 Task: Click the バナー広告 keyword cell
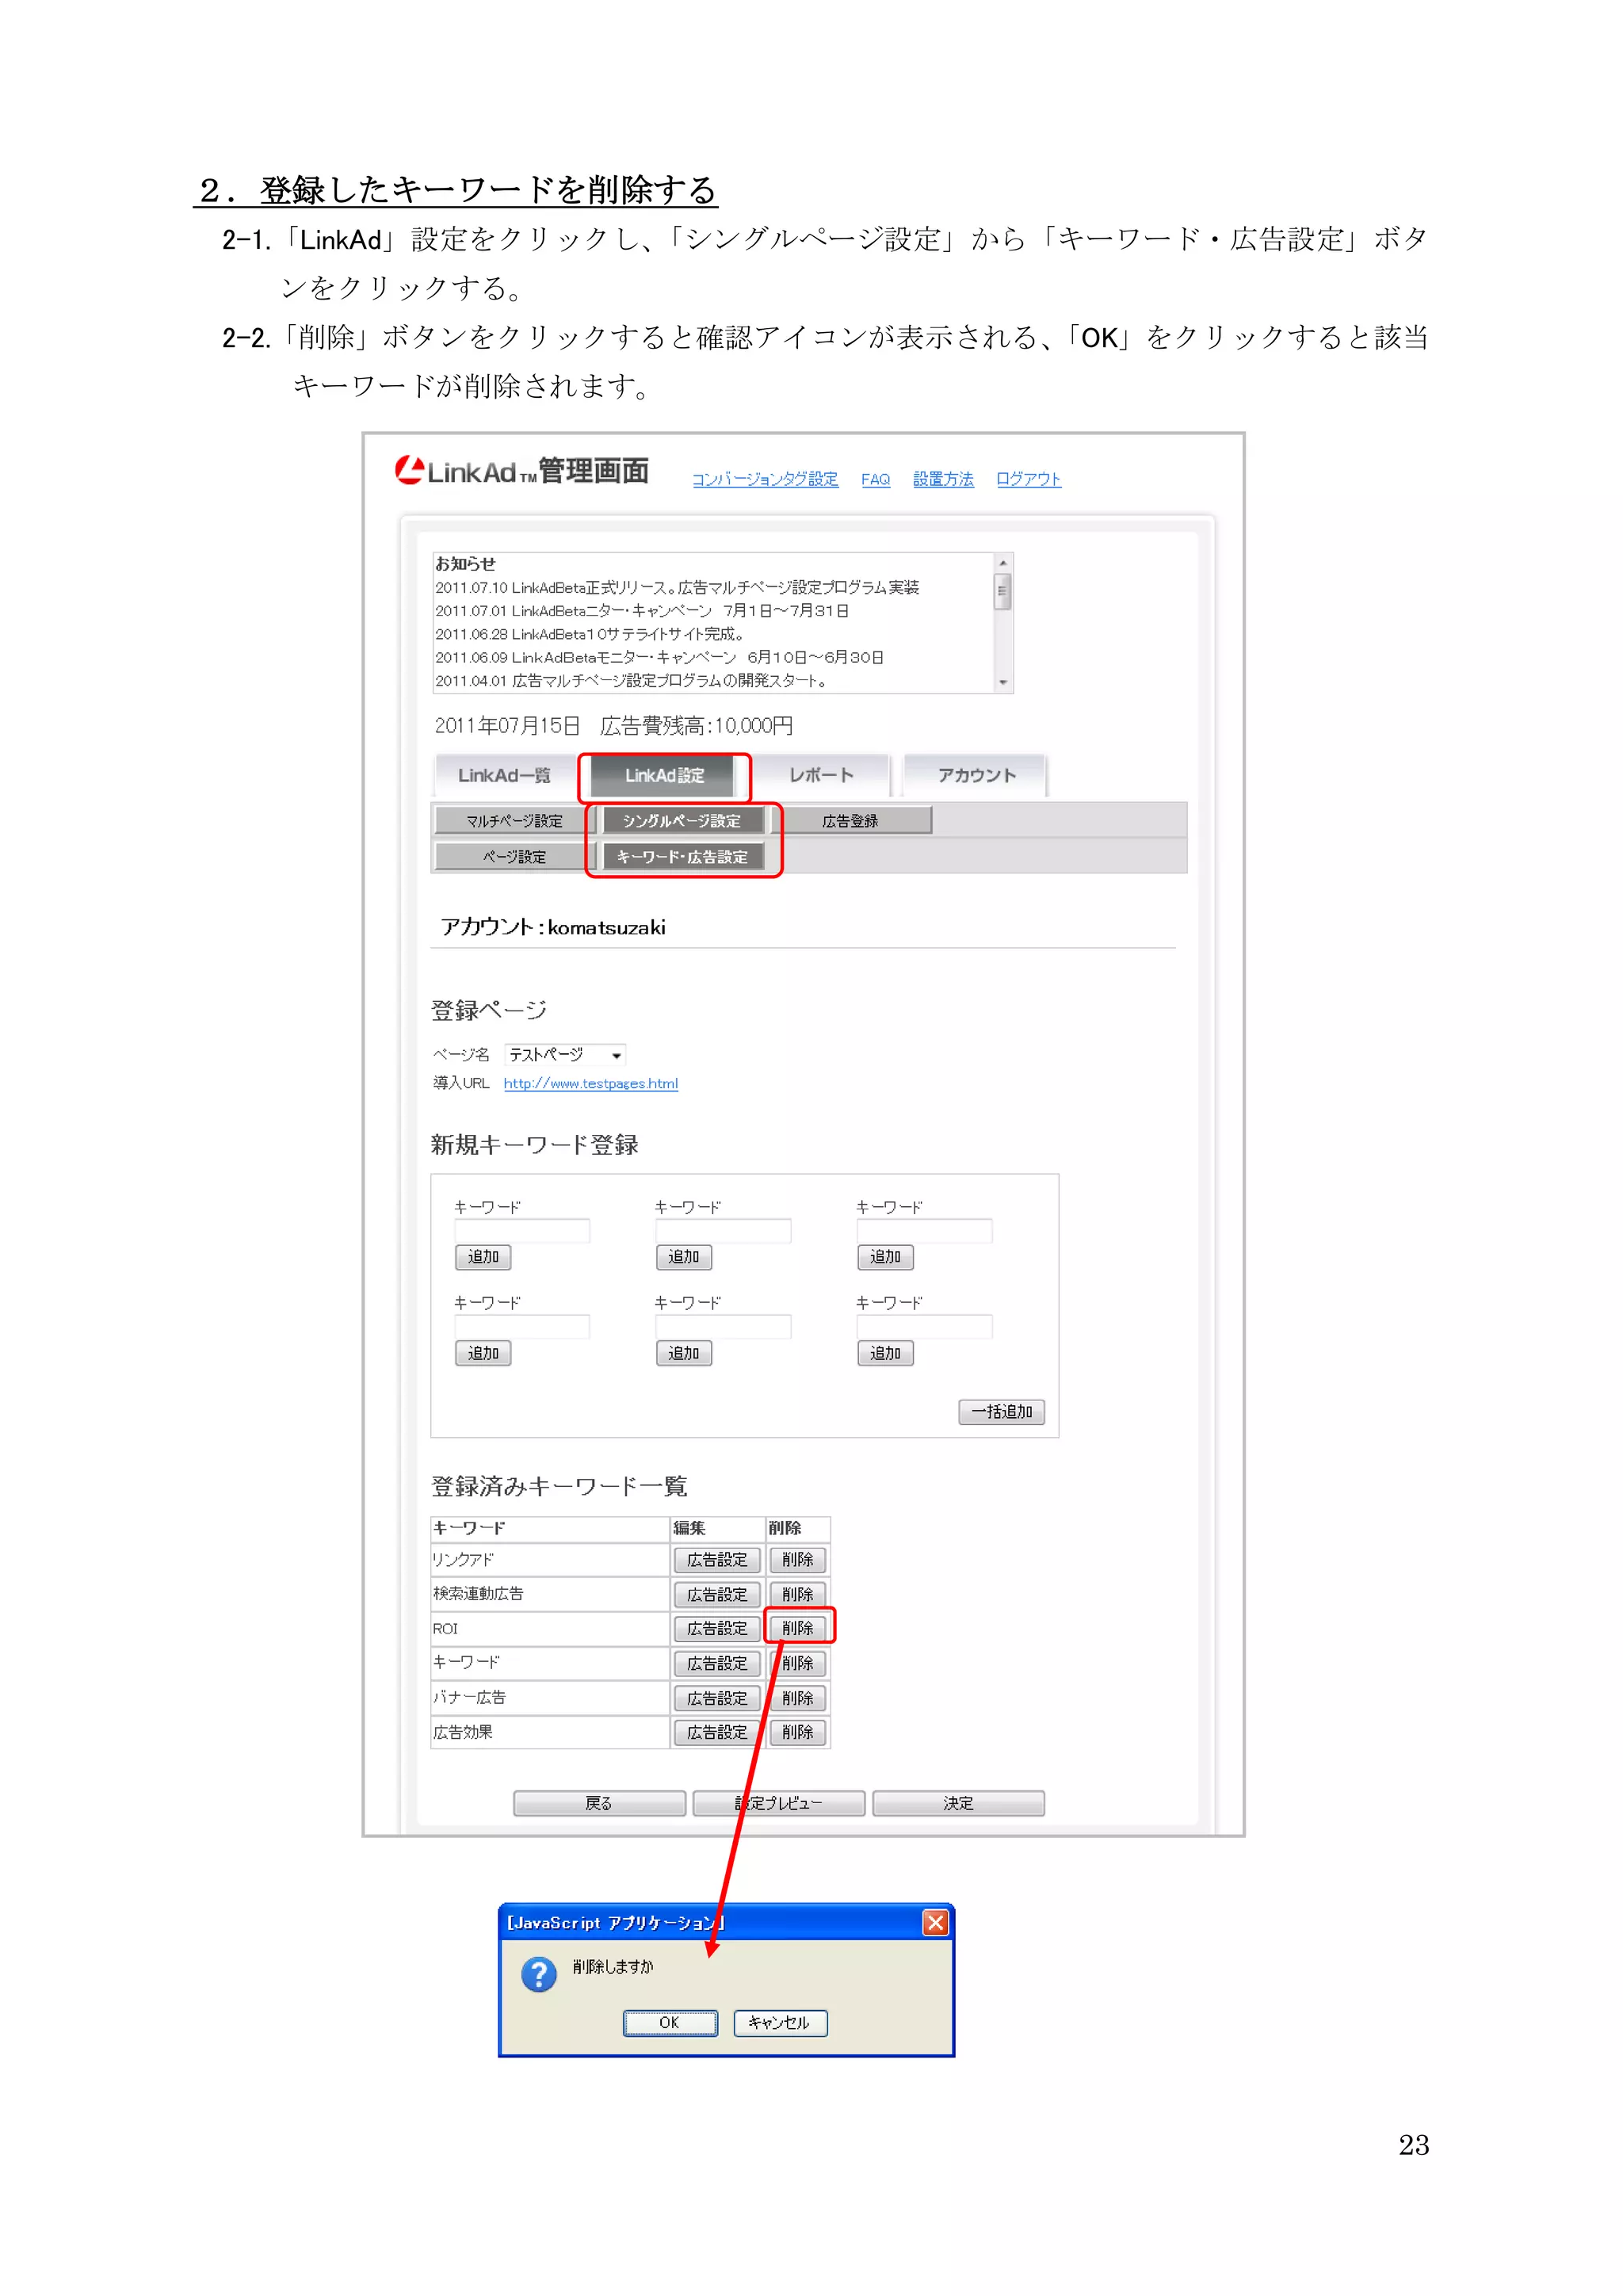[x=549, y=1698]
